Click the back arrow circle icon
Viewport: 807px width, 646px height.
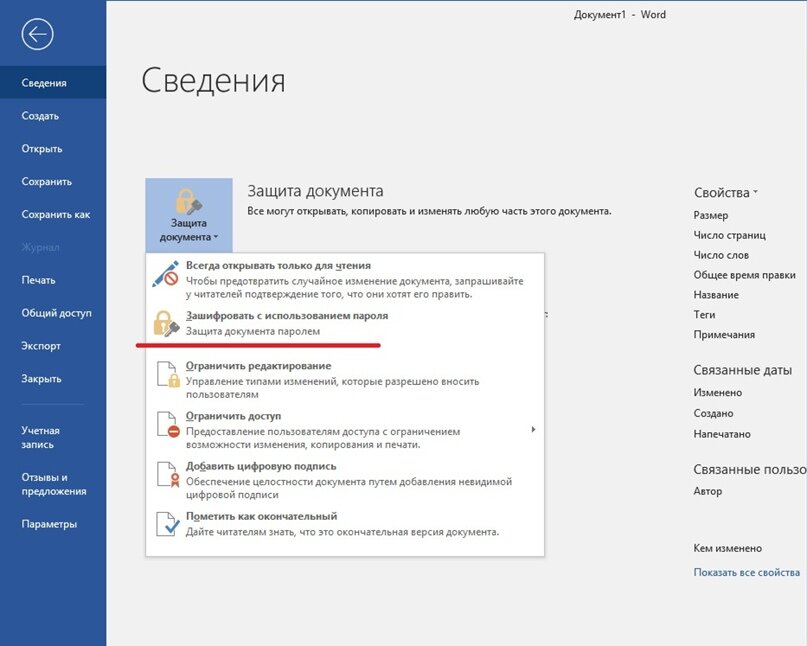click(x=37, y=34)
